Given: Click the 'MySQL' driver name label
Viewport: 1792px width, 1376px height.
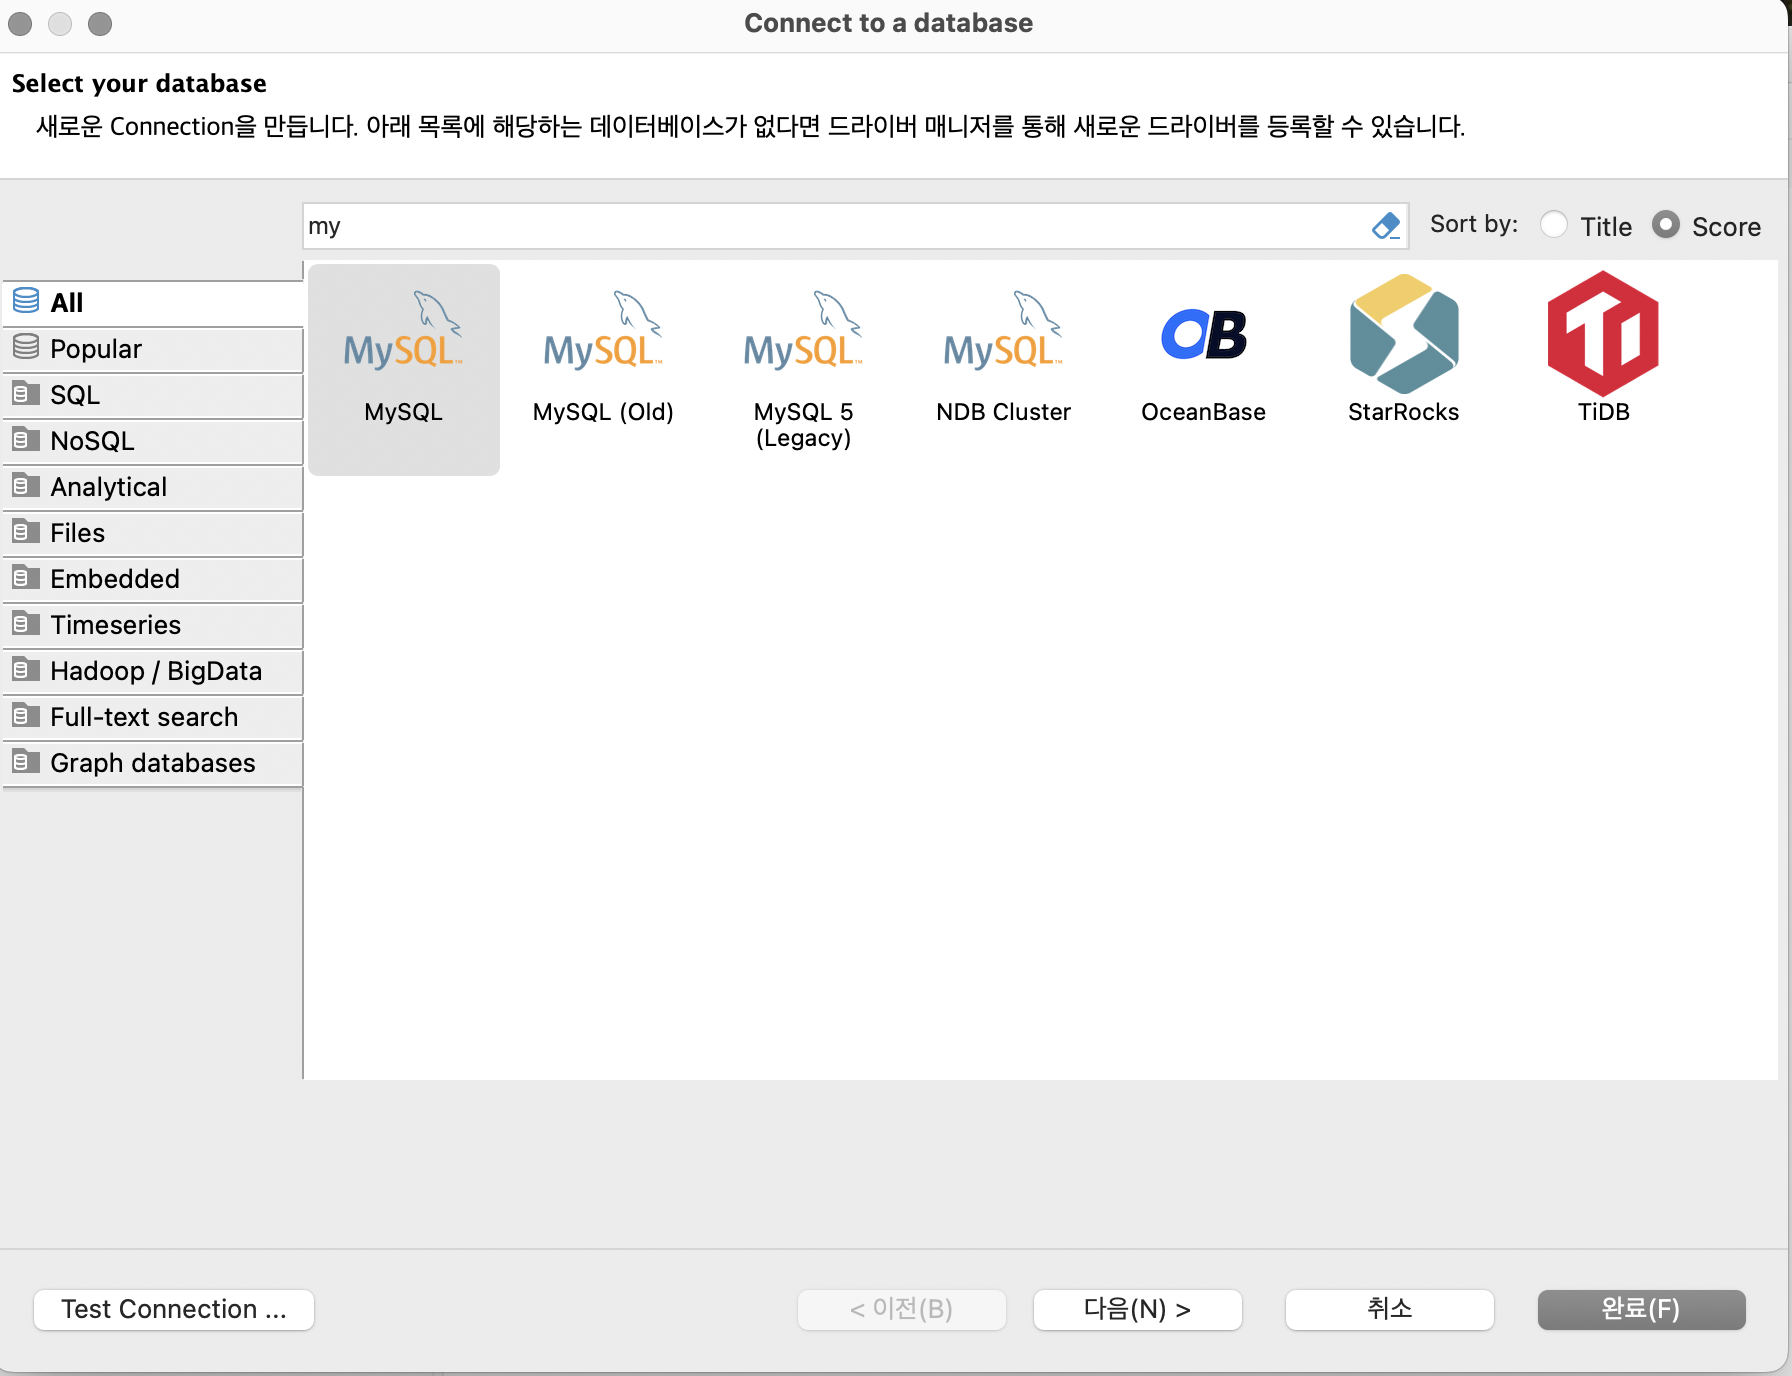Looking at the screenshot, I should (x=403, y=412).
